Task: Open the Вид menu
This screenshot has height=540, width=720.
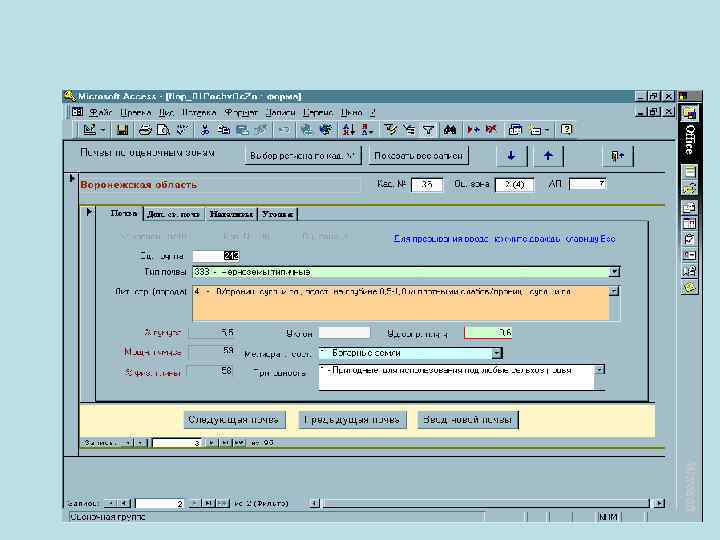Action: point(167,112)
